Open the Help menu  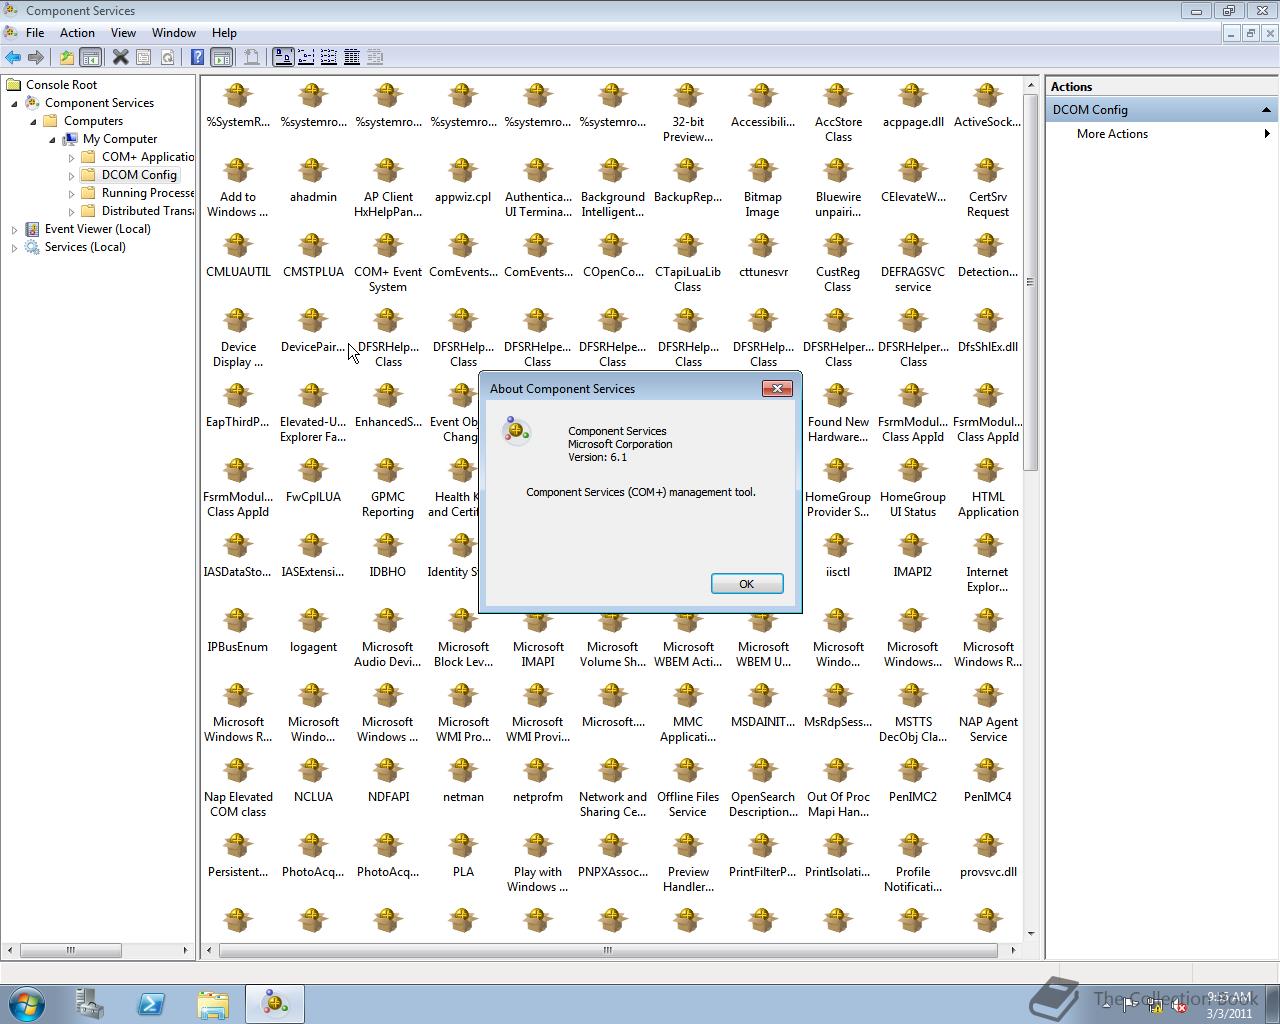(x=224, y=33)
